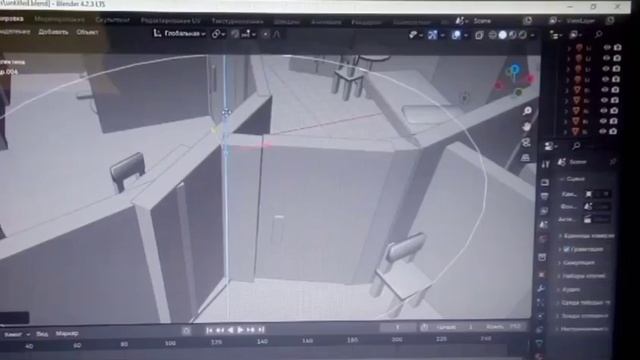
Task: Click the Камера field in Scene panel
Action: 599,194
